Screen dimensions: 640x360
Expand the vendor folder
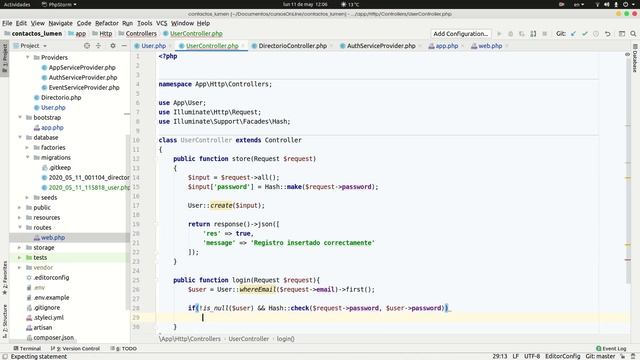coord(20,268)
